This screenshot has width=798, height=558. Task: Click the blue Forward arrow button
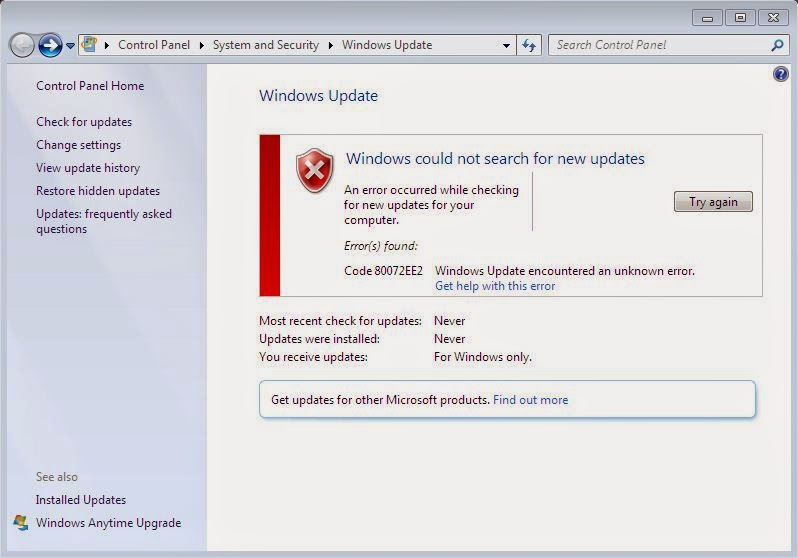50,46
